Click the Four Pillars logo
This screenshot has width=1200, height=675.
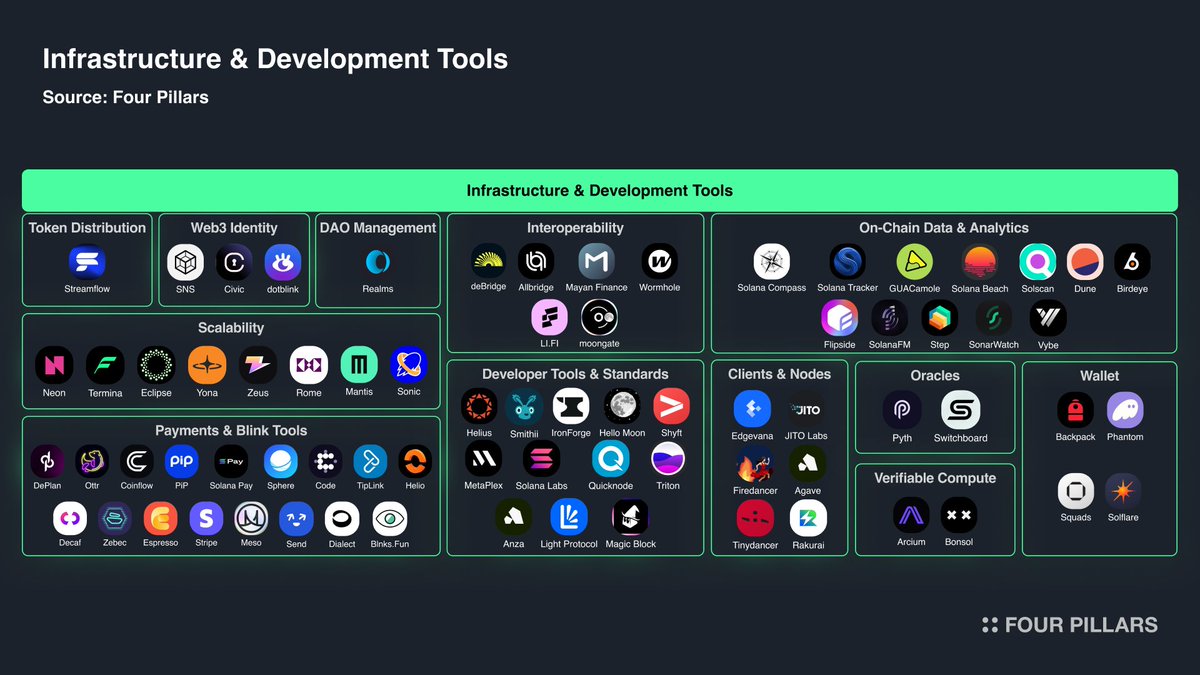click(1069, 625)
